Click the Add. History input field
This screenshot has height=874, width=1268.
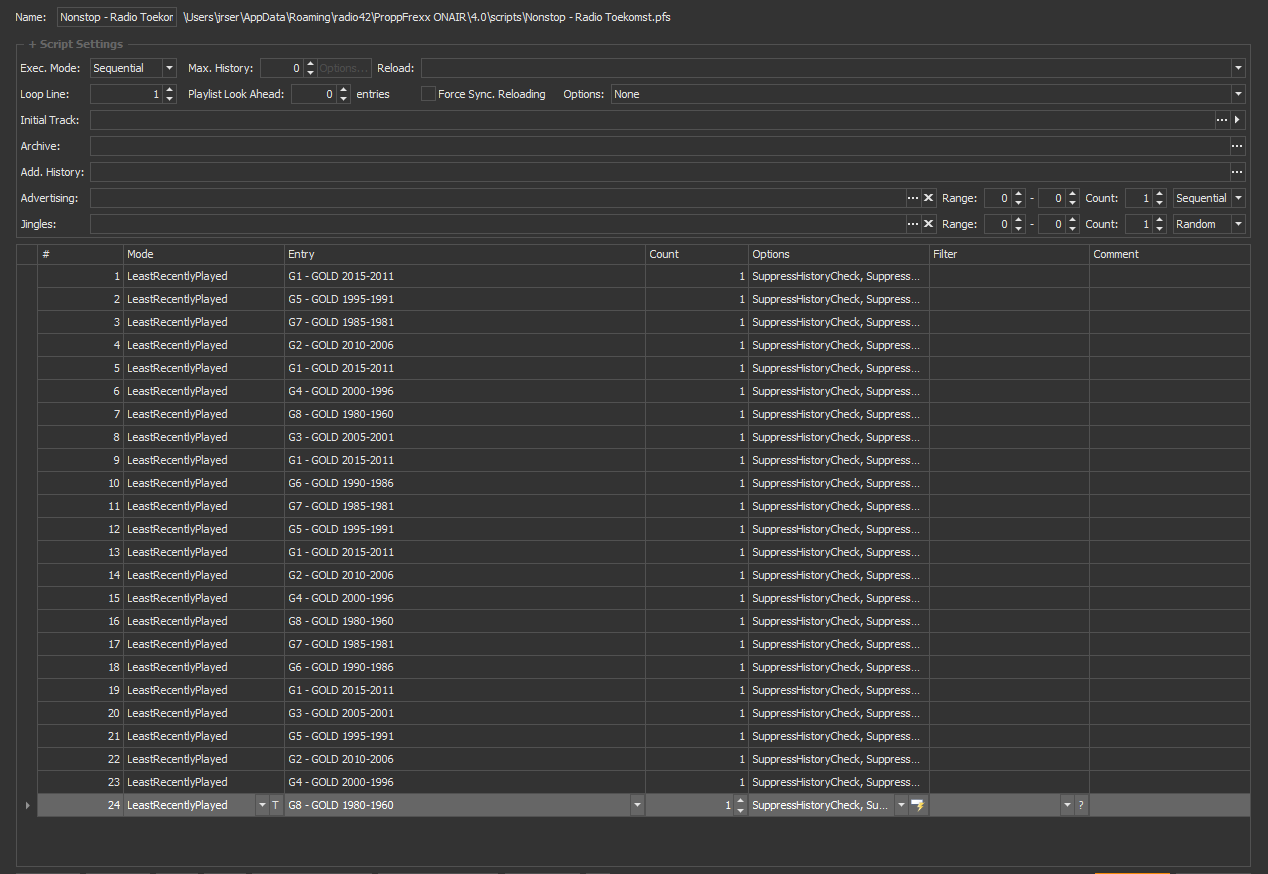(x=659, y=172)
